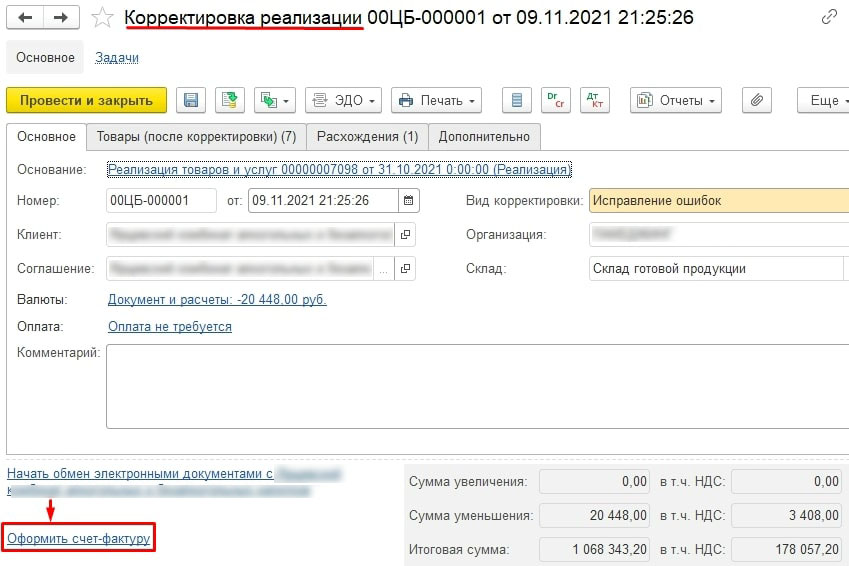Choose Соглашение with the ellipsis button

tap(383, 268)
